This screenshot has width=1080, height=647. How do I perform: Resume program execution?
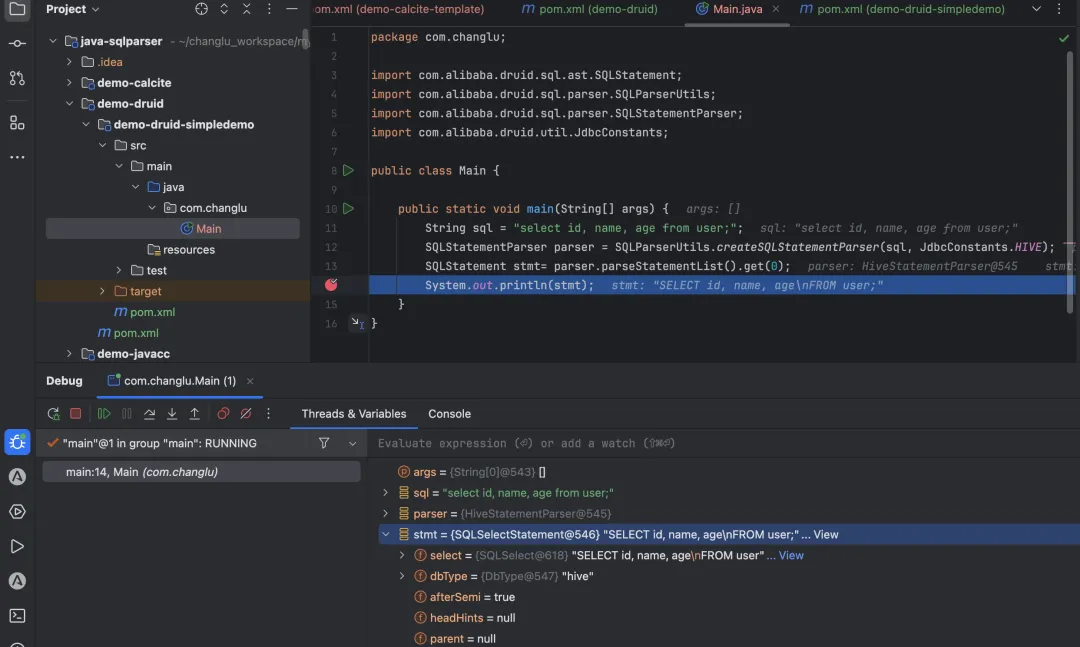[104, 413]
